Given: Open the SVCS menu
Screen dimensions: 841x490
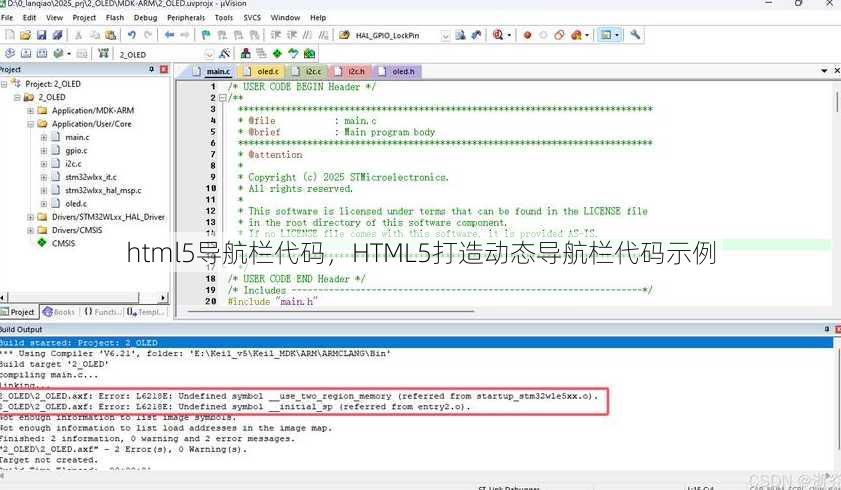Looking at the screenshot, I should 252,18.
